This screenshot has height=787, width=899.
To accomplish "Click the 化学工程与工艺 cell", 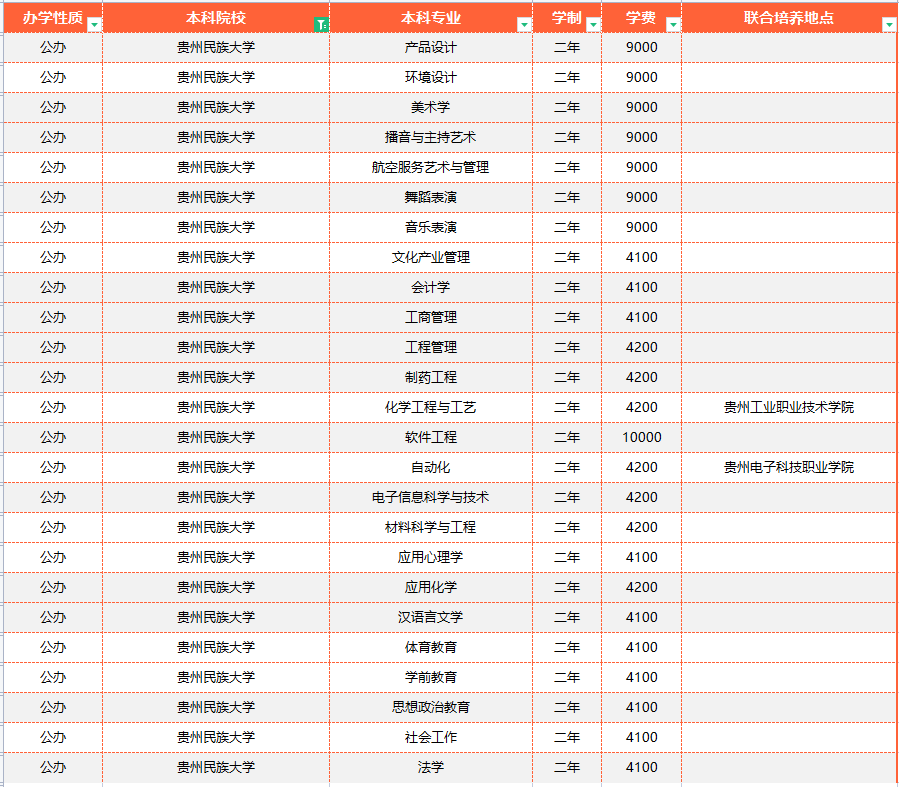I will tap(431, 408).
